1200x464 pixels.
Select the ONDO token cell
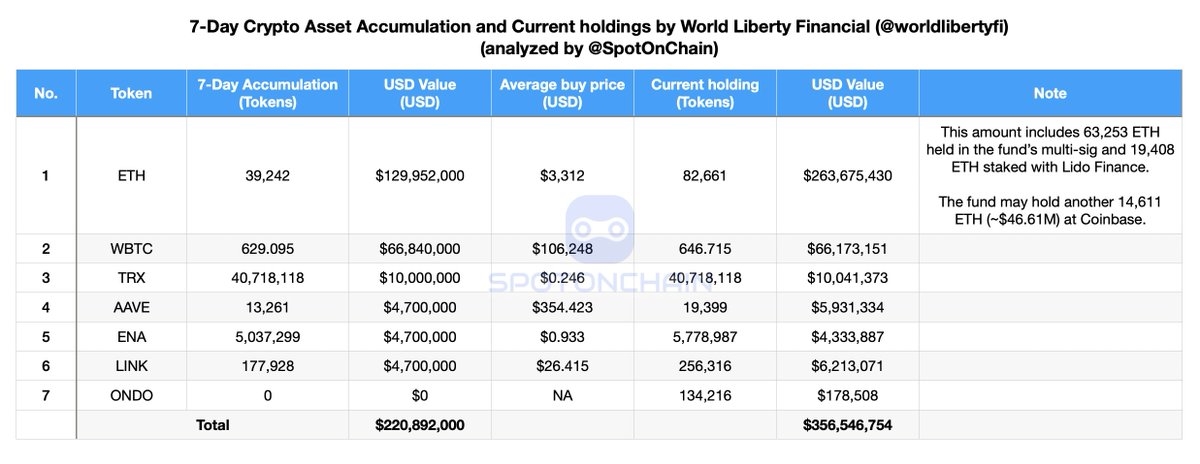pyautogui.click(x=131, y=395)
